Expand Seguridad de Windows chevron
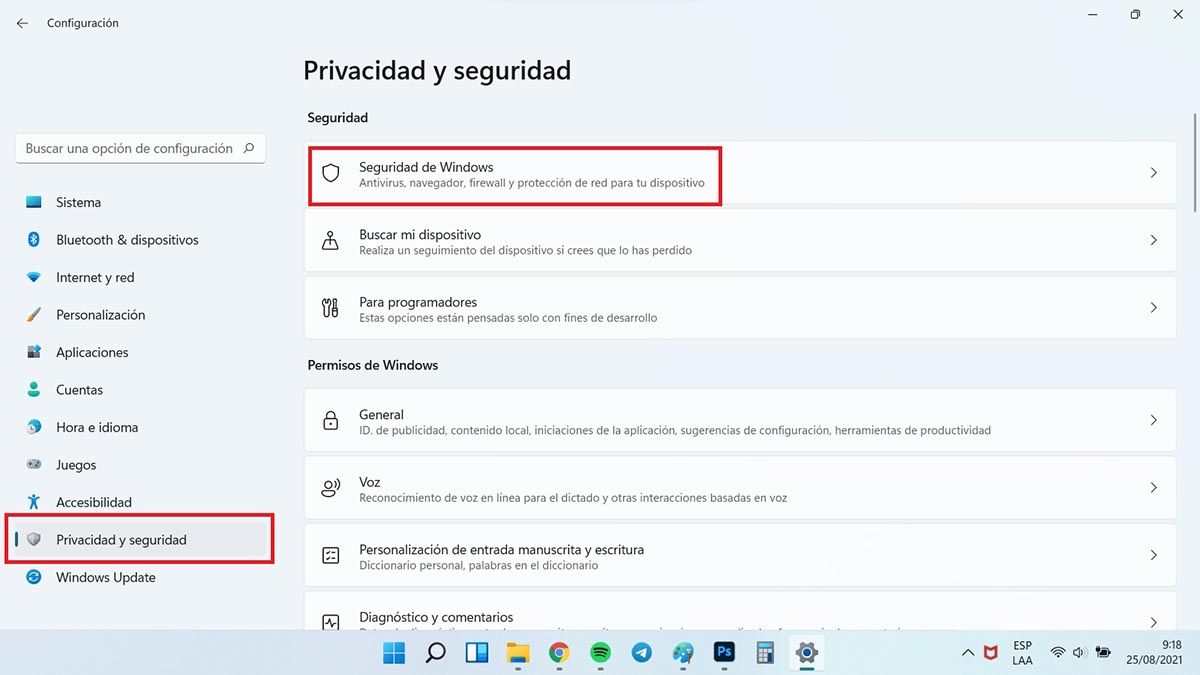This screenshot has height=675, width=1200. (1153, 173)
